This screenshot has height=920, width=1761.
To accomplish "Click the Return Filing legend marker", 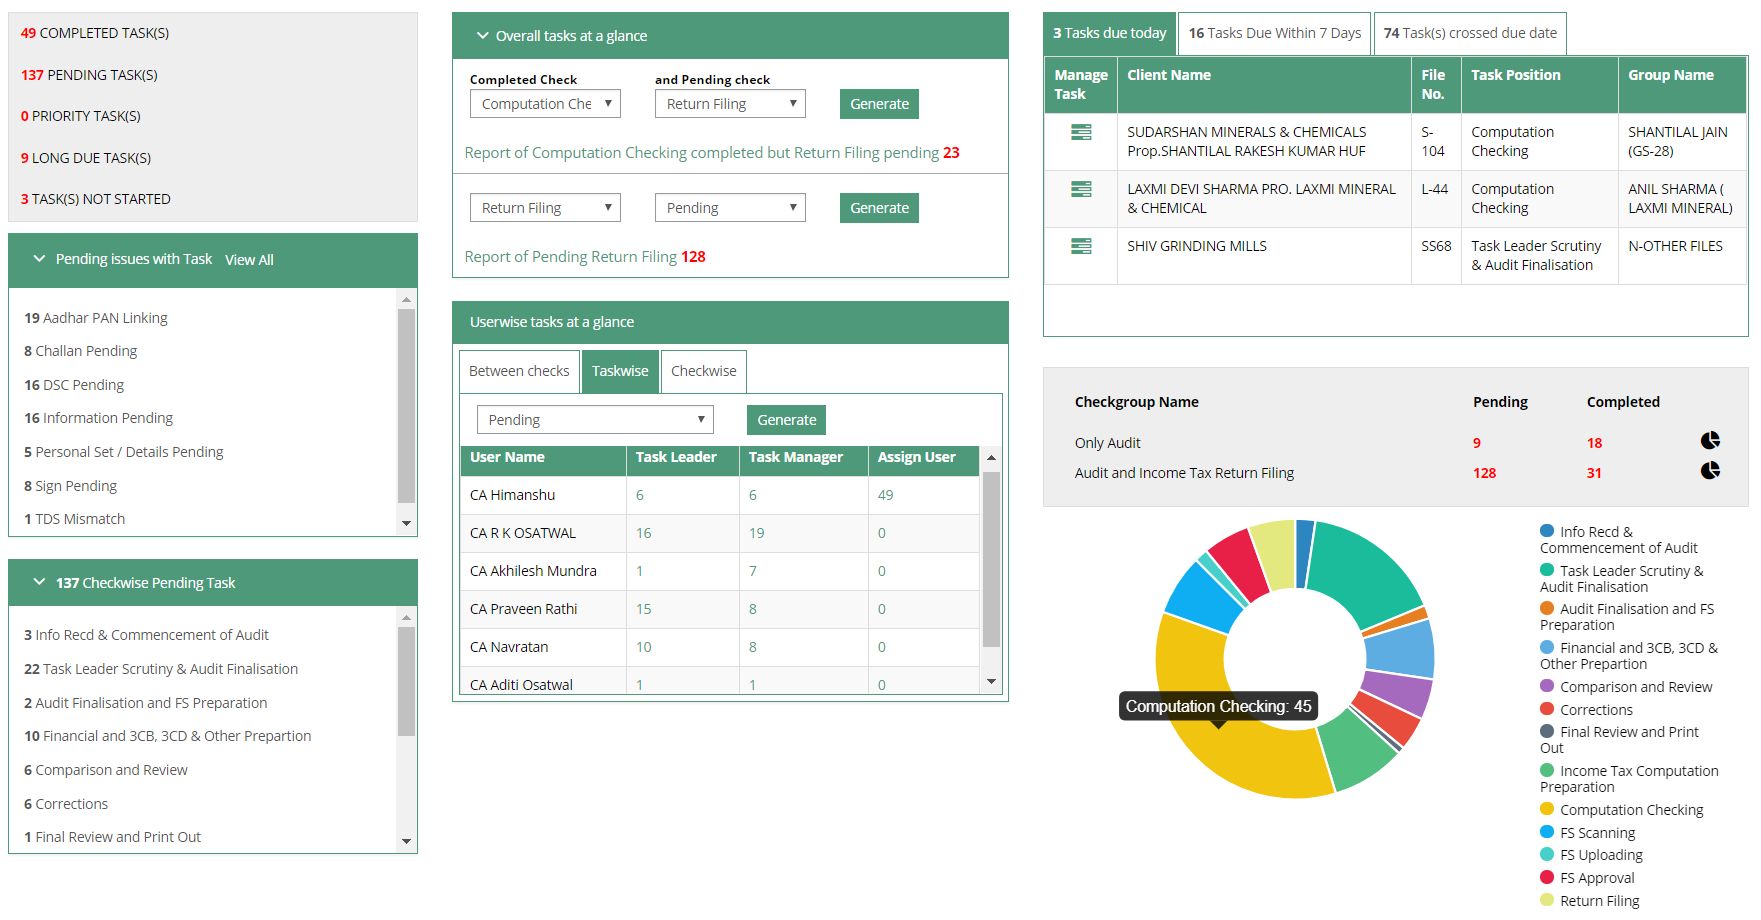I will [x=1546, y=900].
